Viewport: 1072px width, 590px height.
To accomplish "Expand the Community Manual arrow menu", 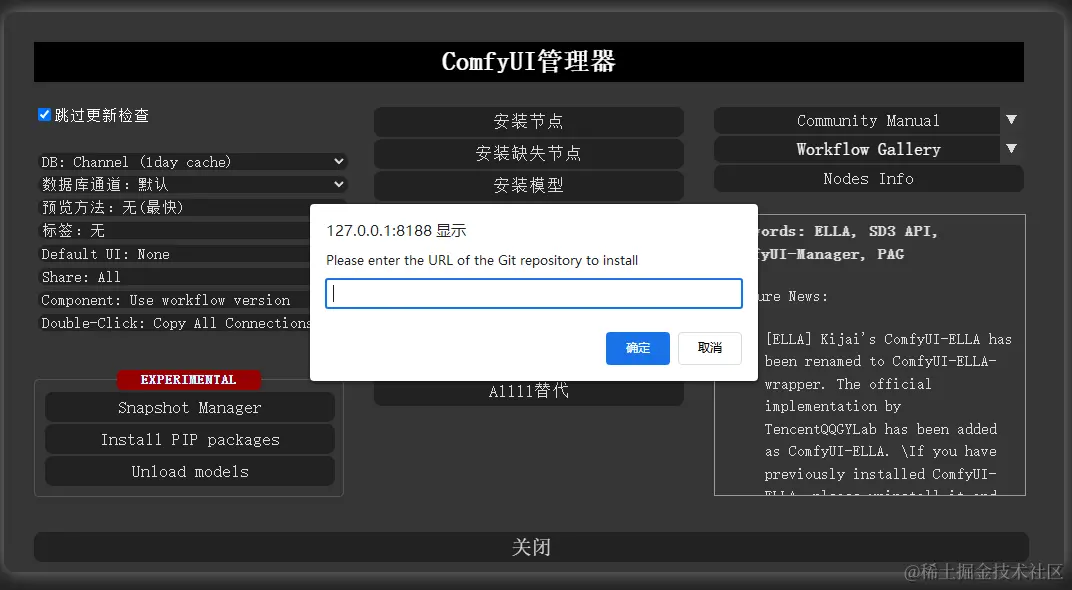I will (x=1012, y=120).
